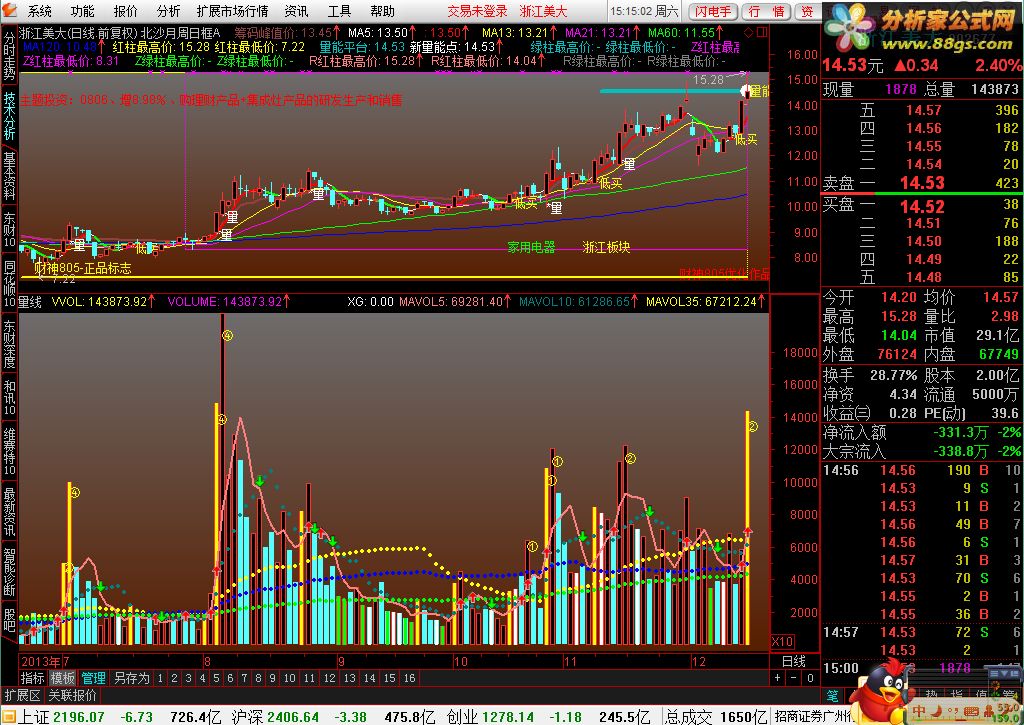Open the 维赛特10 sidebar tab

(x=9, y=451)
